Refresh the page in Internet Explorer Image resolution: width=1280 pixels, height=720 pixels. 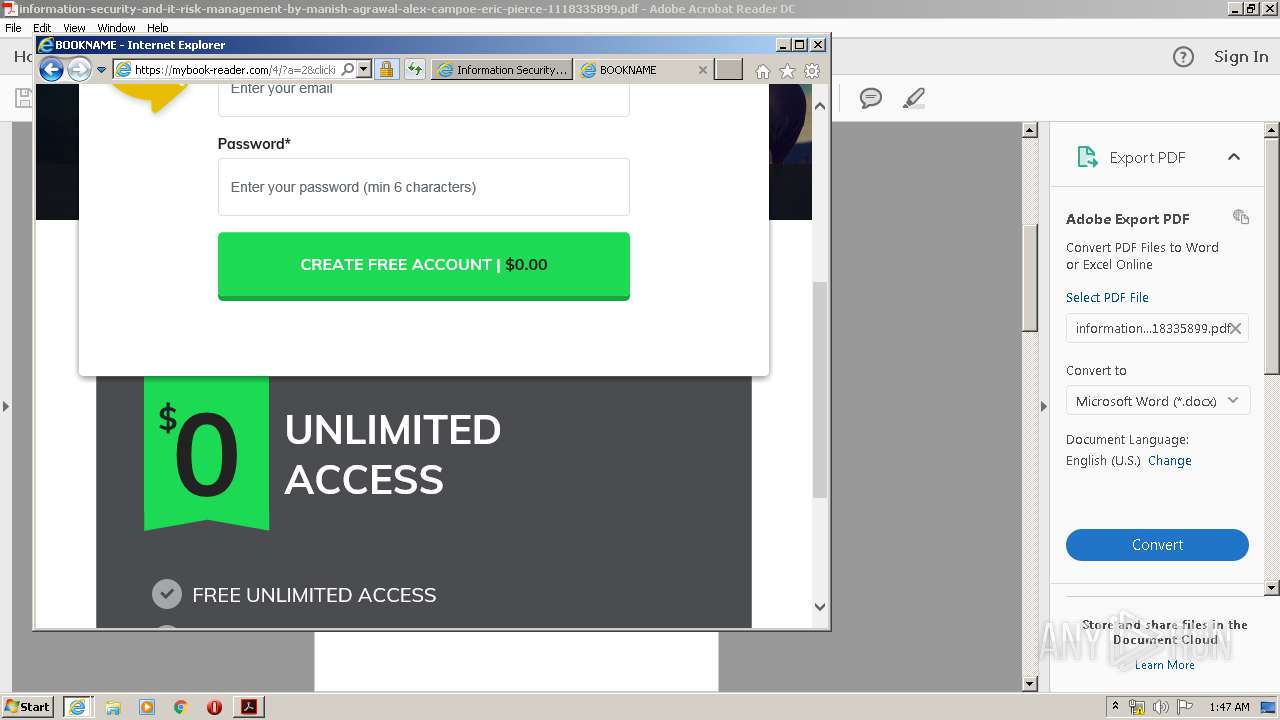(414, 70)
